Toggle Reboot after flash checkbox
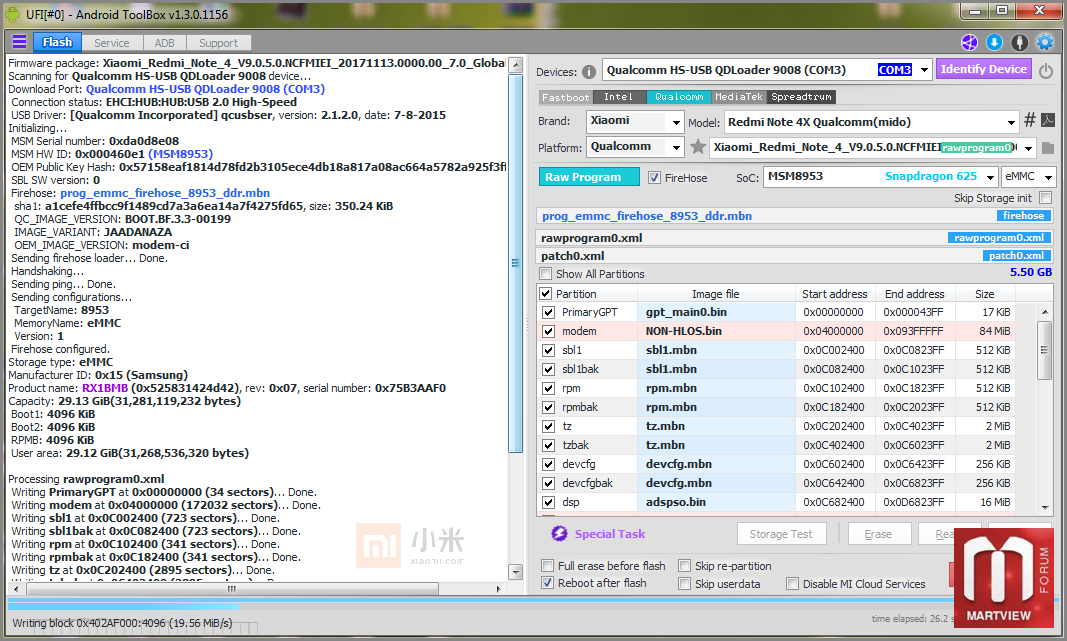Screen dimensions: 1067x641 (x=547, y=582)
